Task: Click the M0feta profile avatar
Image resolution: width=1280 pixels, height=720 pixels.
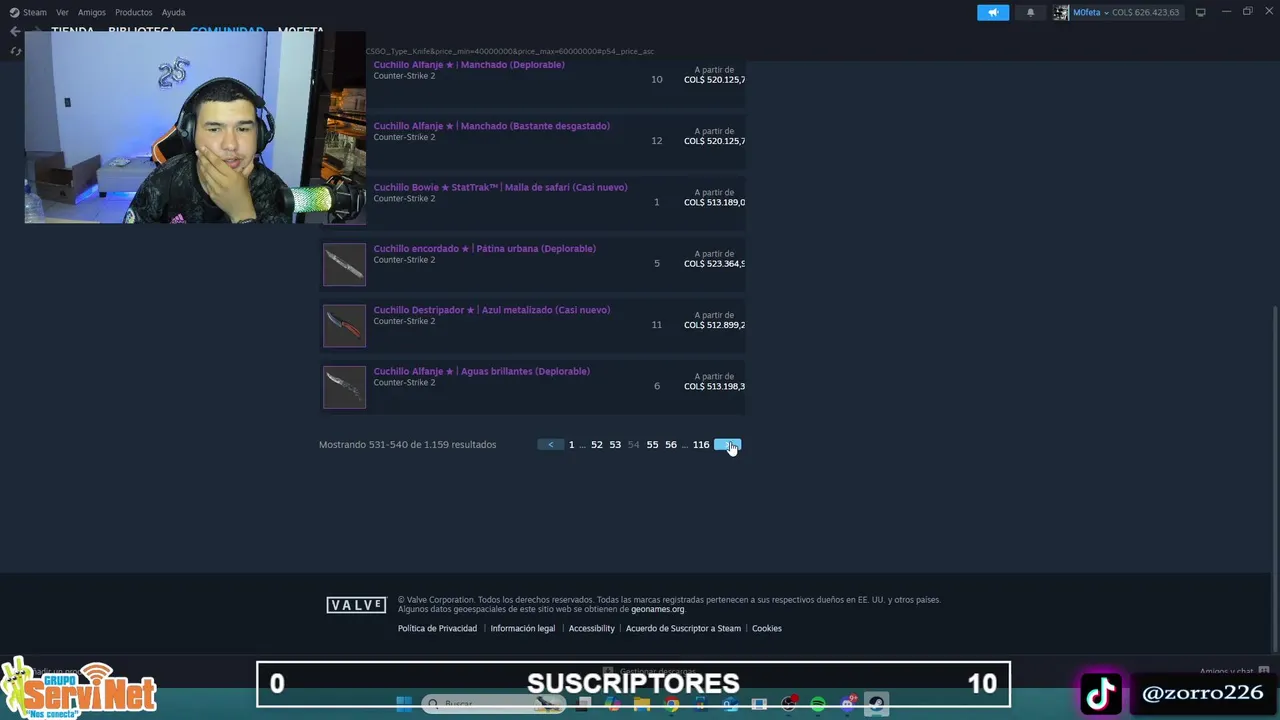Action: (1061, 12)
